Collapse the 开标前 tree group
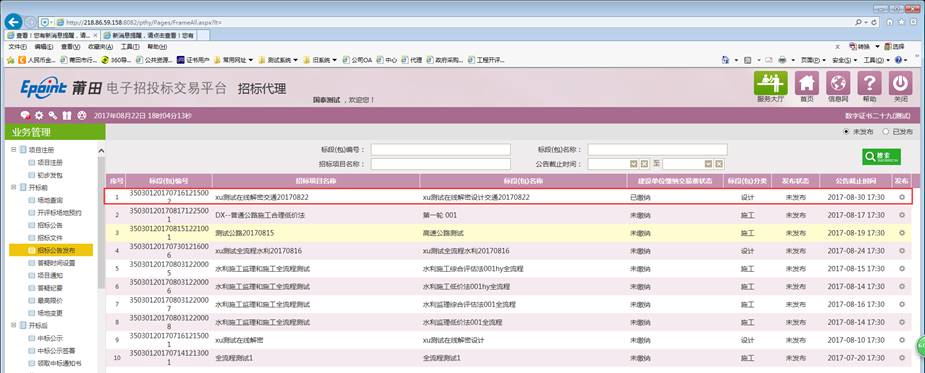The width and height of the screenshot is (925, 373). pos(14,187)
